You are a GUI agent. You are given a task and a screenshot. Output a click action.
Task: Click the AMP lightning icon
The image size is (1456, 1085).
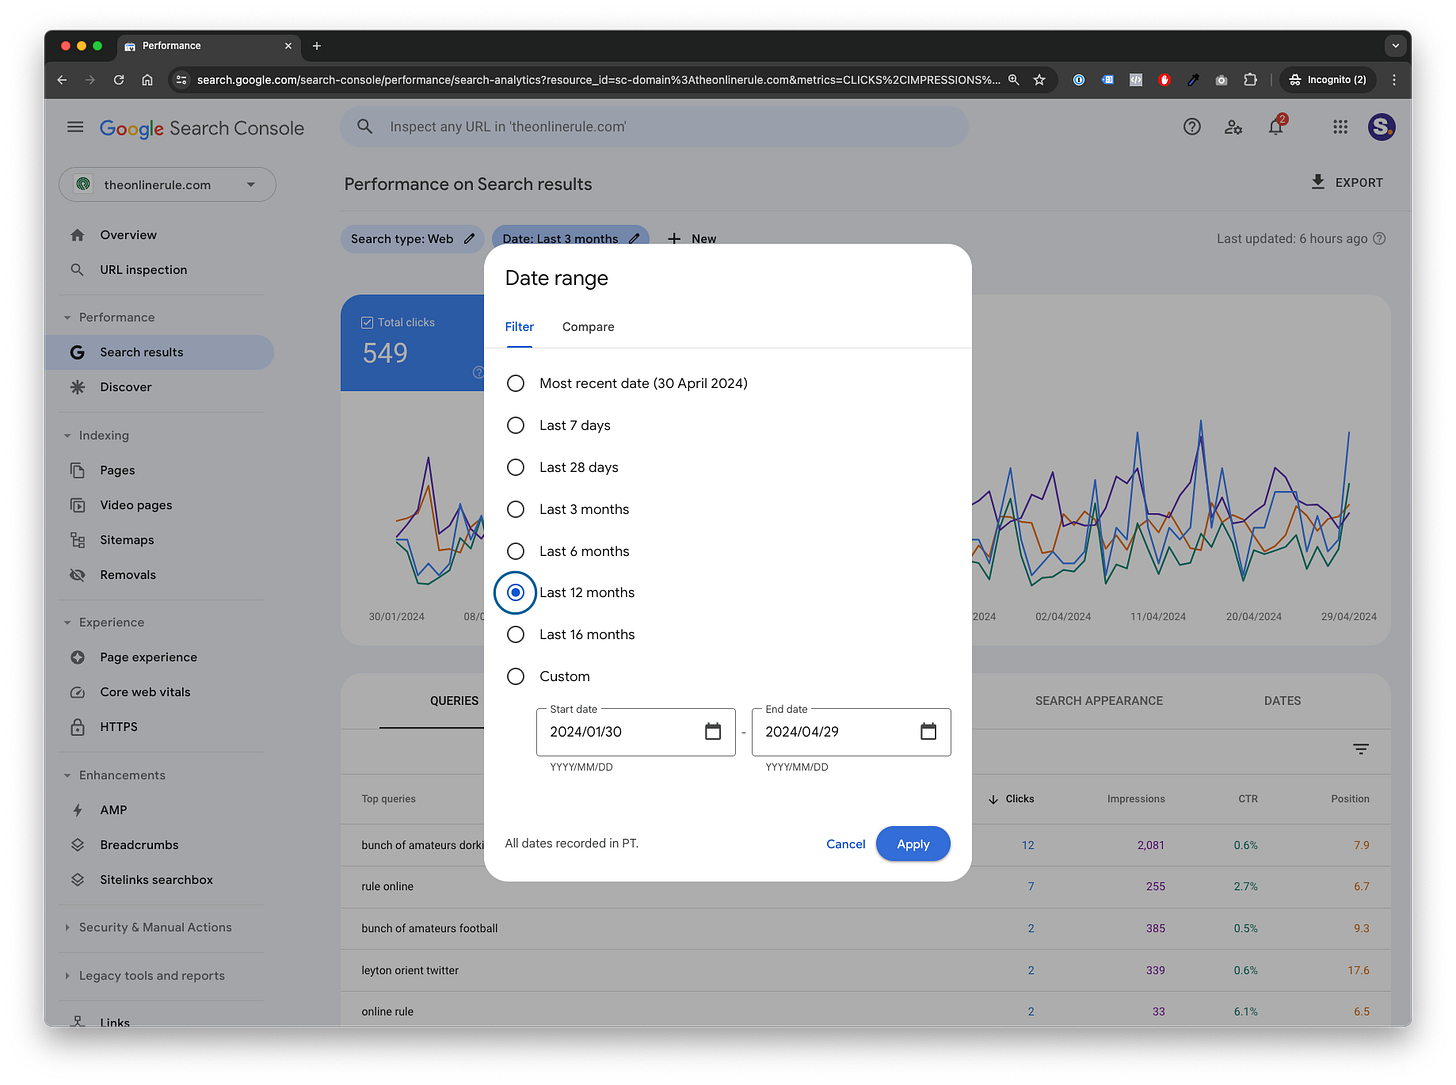(77, 810)
